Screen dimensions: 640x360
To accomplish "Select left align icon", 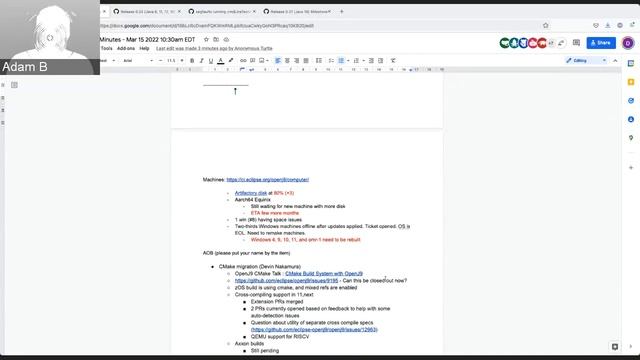I will point(278,60).
